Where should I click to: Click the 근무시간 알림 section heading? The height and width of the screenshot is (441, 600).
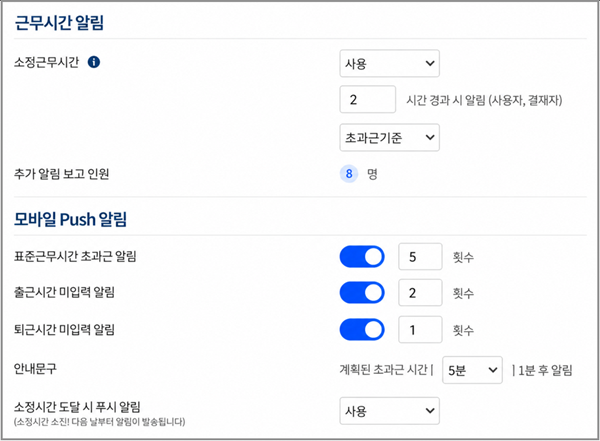59,22
